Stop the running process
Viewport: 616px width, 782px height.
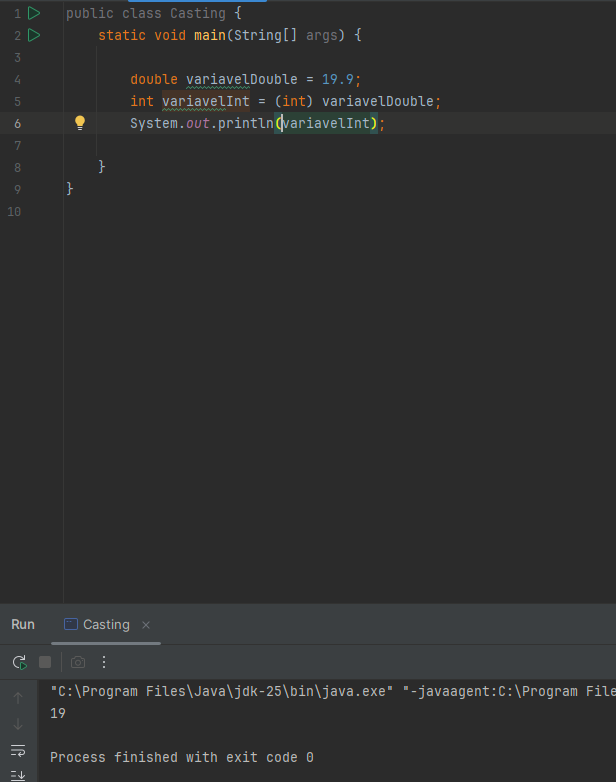45,662
